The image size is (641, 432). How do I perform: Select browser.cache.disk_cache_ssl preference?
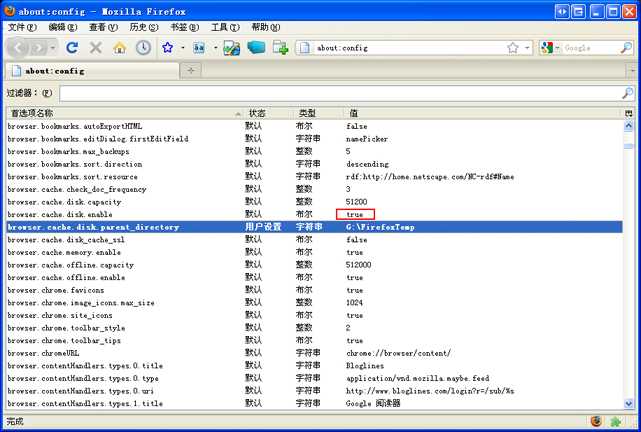coord(314,240)
